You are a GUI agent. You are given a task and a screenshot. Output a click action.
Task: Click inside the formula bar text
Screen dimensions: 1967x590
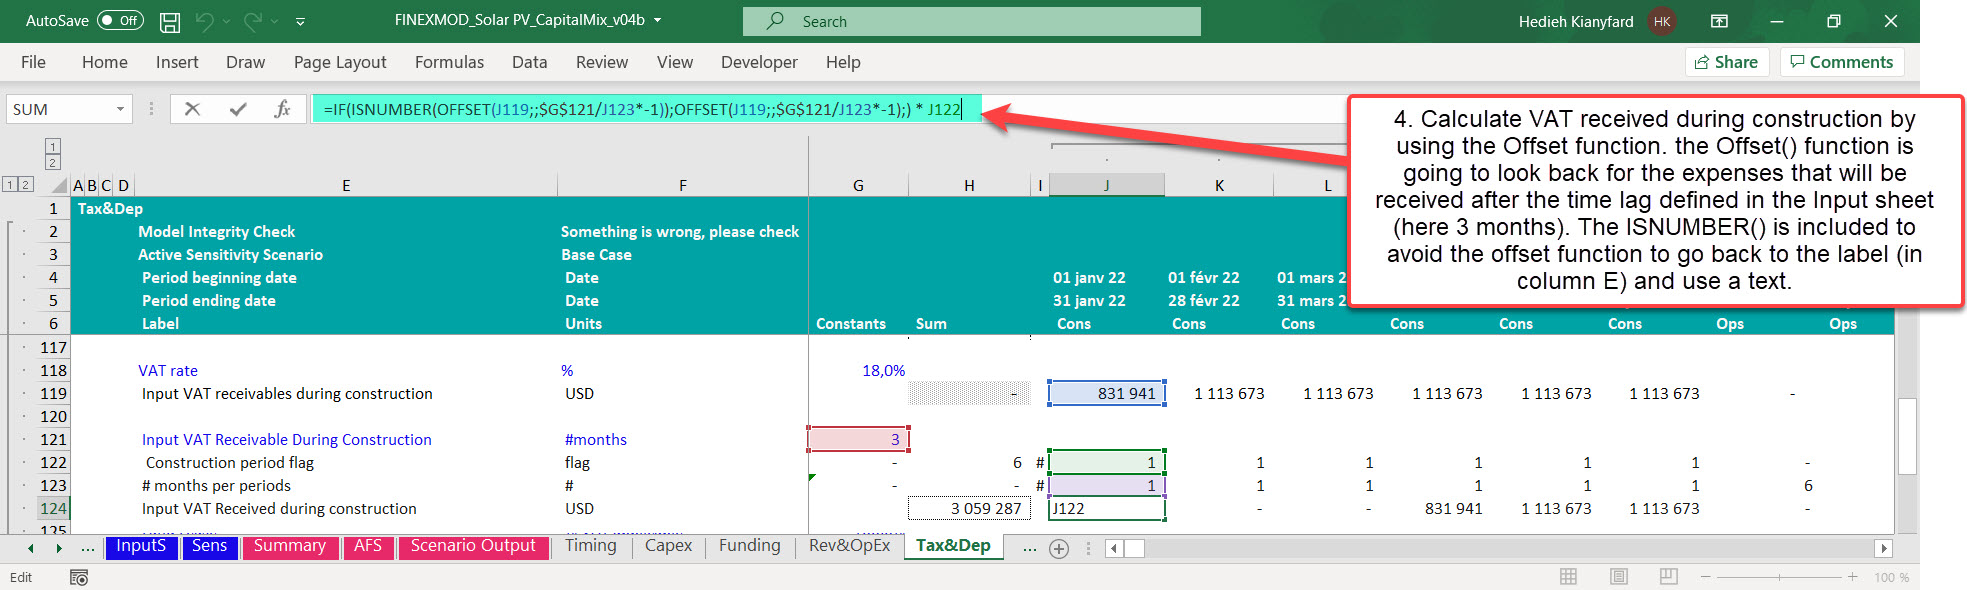(x=641, y=109)
